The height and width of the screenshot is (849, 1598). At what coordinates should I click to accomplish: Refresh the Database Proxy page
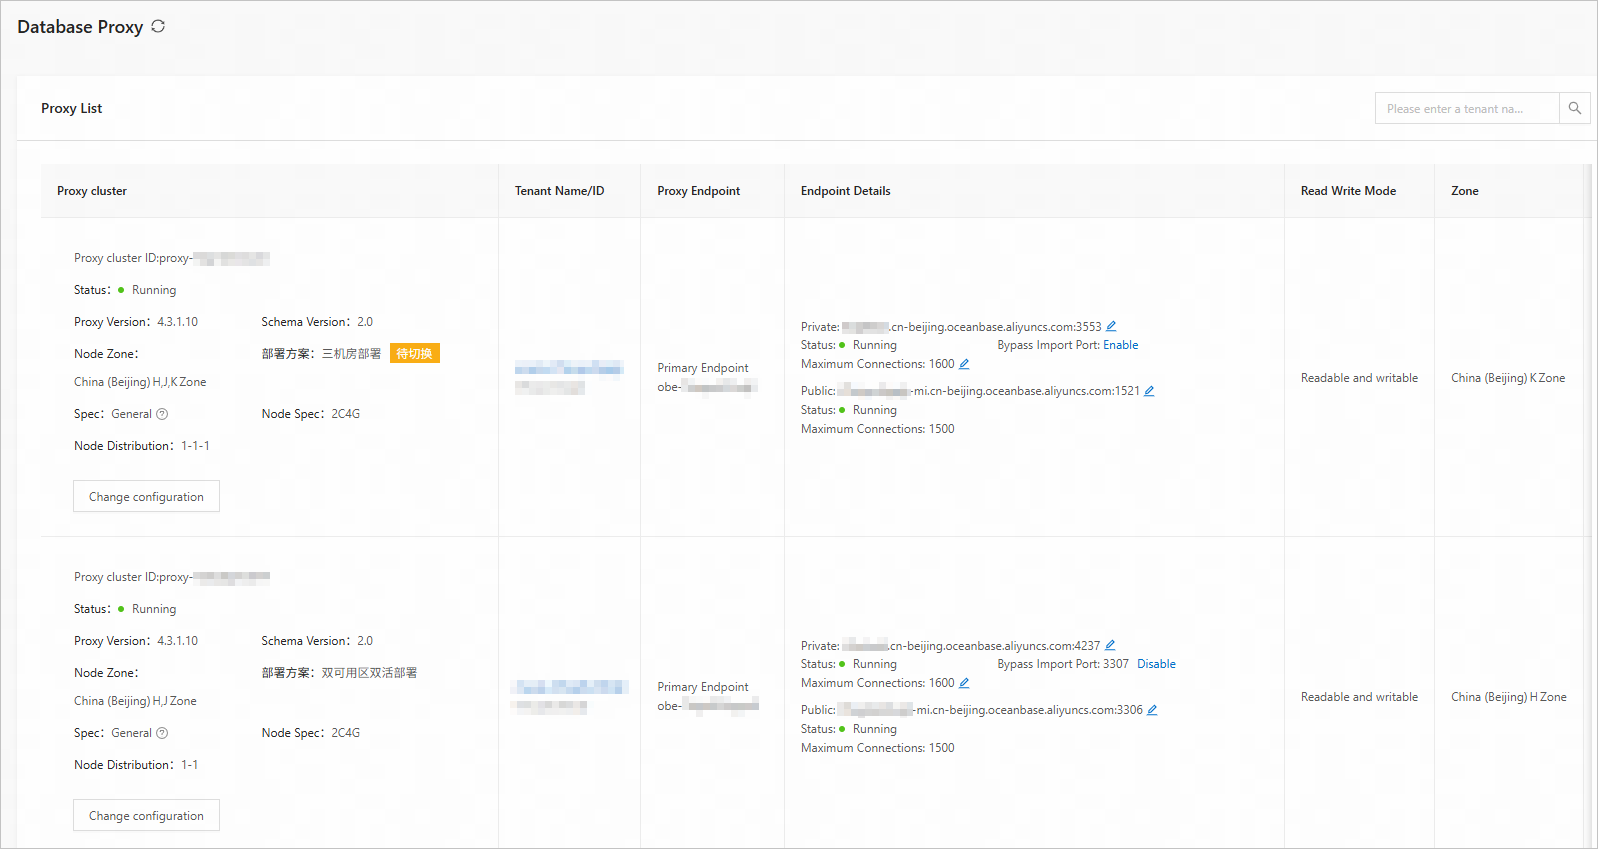click(x=158, y=27)
